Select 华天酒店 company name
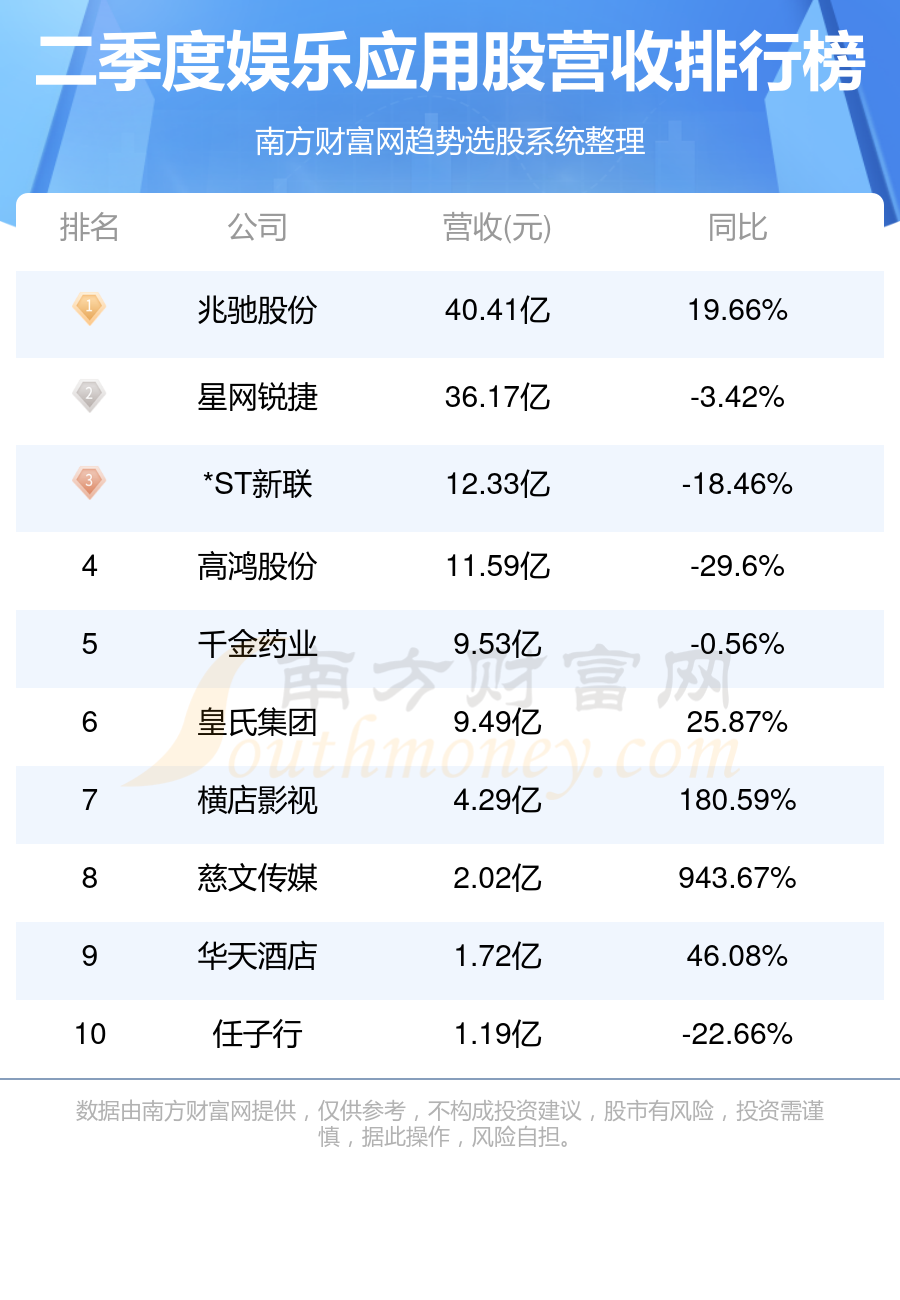900x1300 pixels. (x=257, y=957)
